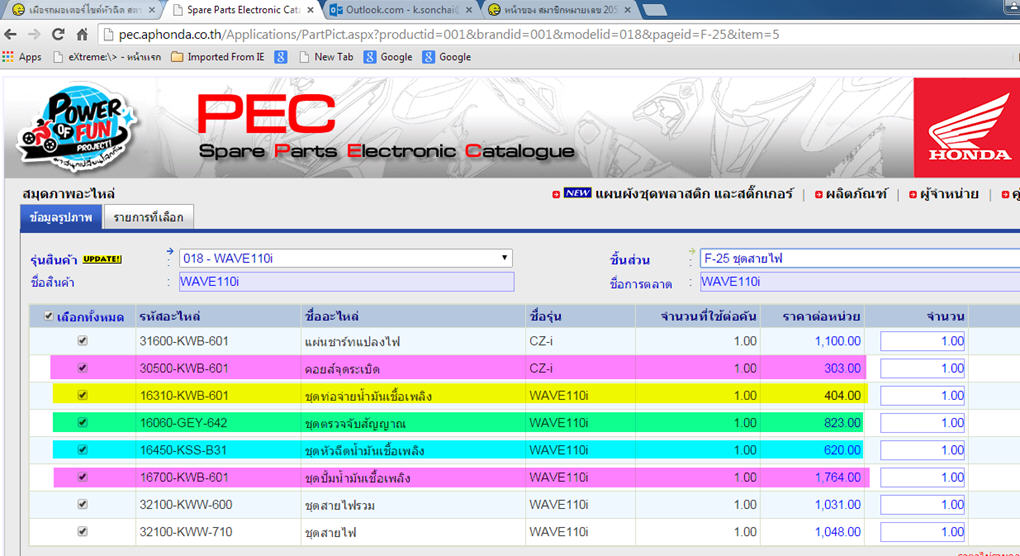The width and height of the screenshot is (1020, 556).
Task: Click the รหัสอะไหล่ column header
Action: (x=170, y=317)
